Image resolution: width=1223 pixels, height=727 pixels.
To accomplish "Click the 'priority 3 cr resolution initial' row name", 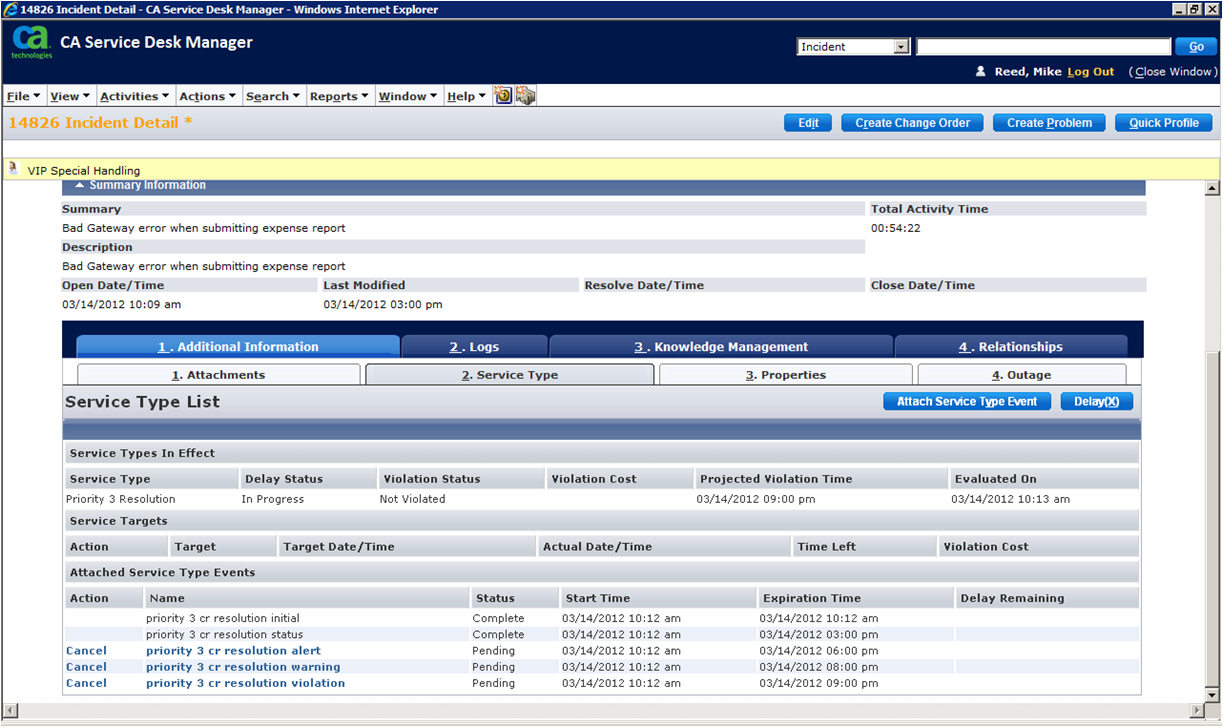I will (223, 619).
